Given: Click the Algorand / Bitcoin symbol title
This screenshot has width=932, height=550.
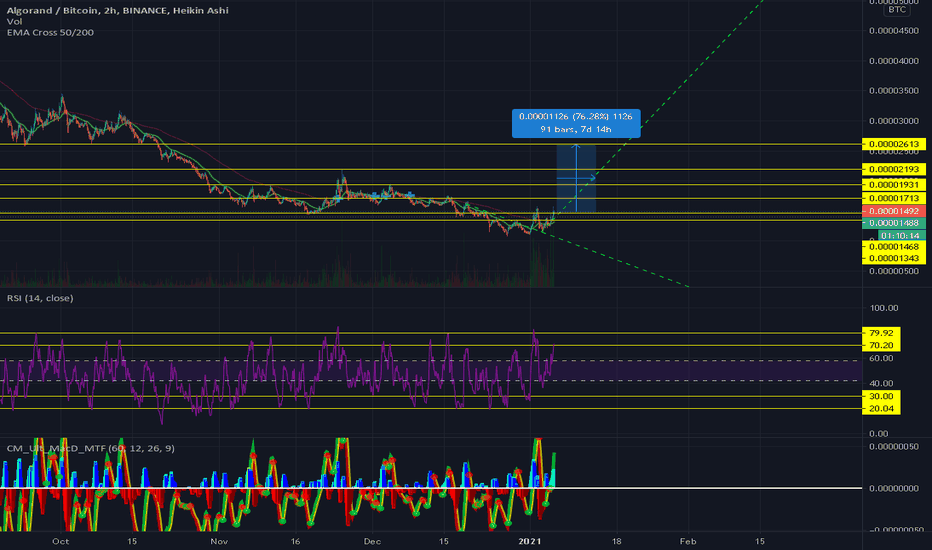Looking at the screenshot, I should [117, 10].
